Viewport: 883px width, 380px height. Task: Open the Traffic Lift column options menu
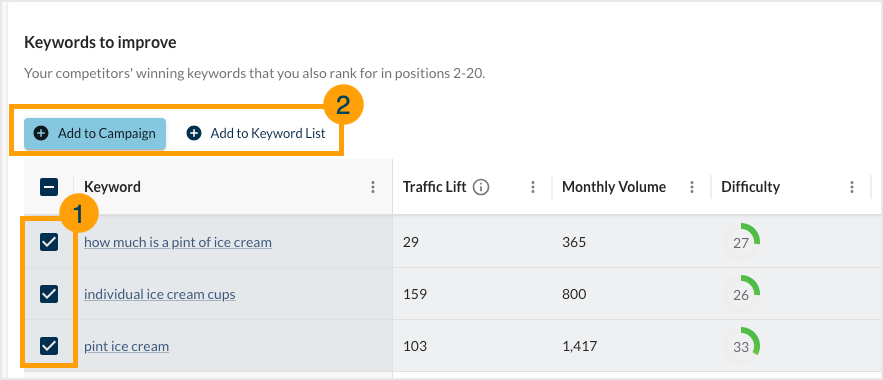click(x=533, y=187)
